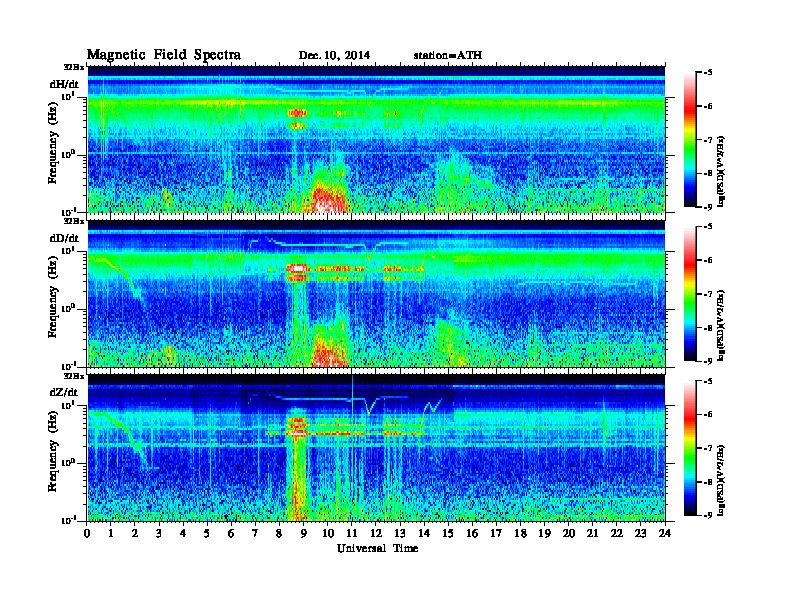Image resolution: width=792 pixels, height=612 pixels.
Task: Click the "Universal Time" axis title
Action: coord(377,548)
